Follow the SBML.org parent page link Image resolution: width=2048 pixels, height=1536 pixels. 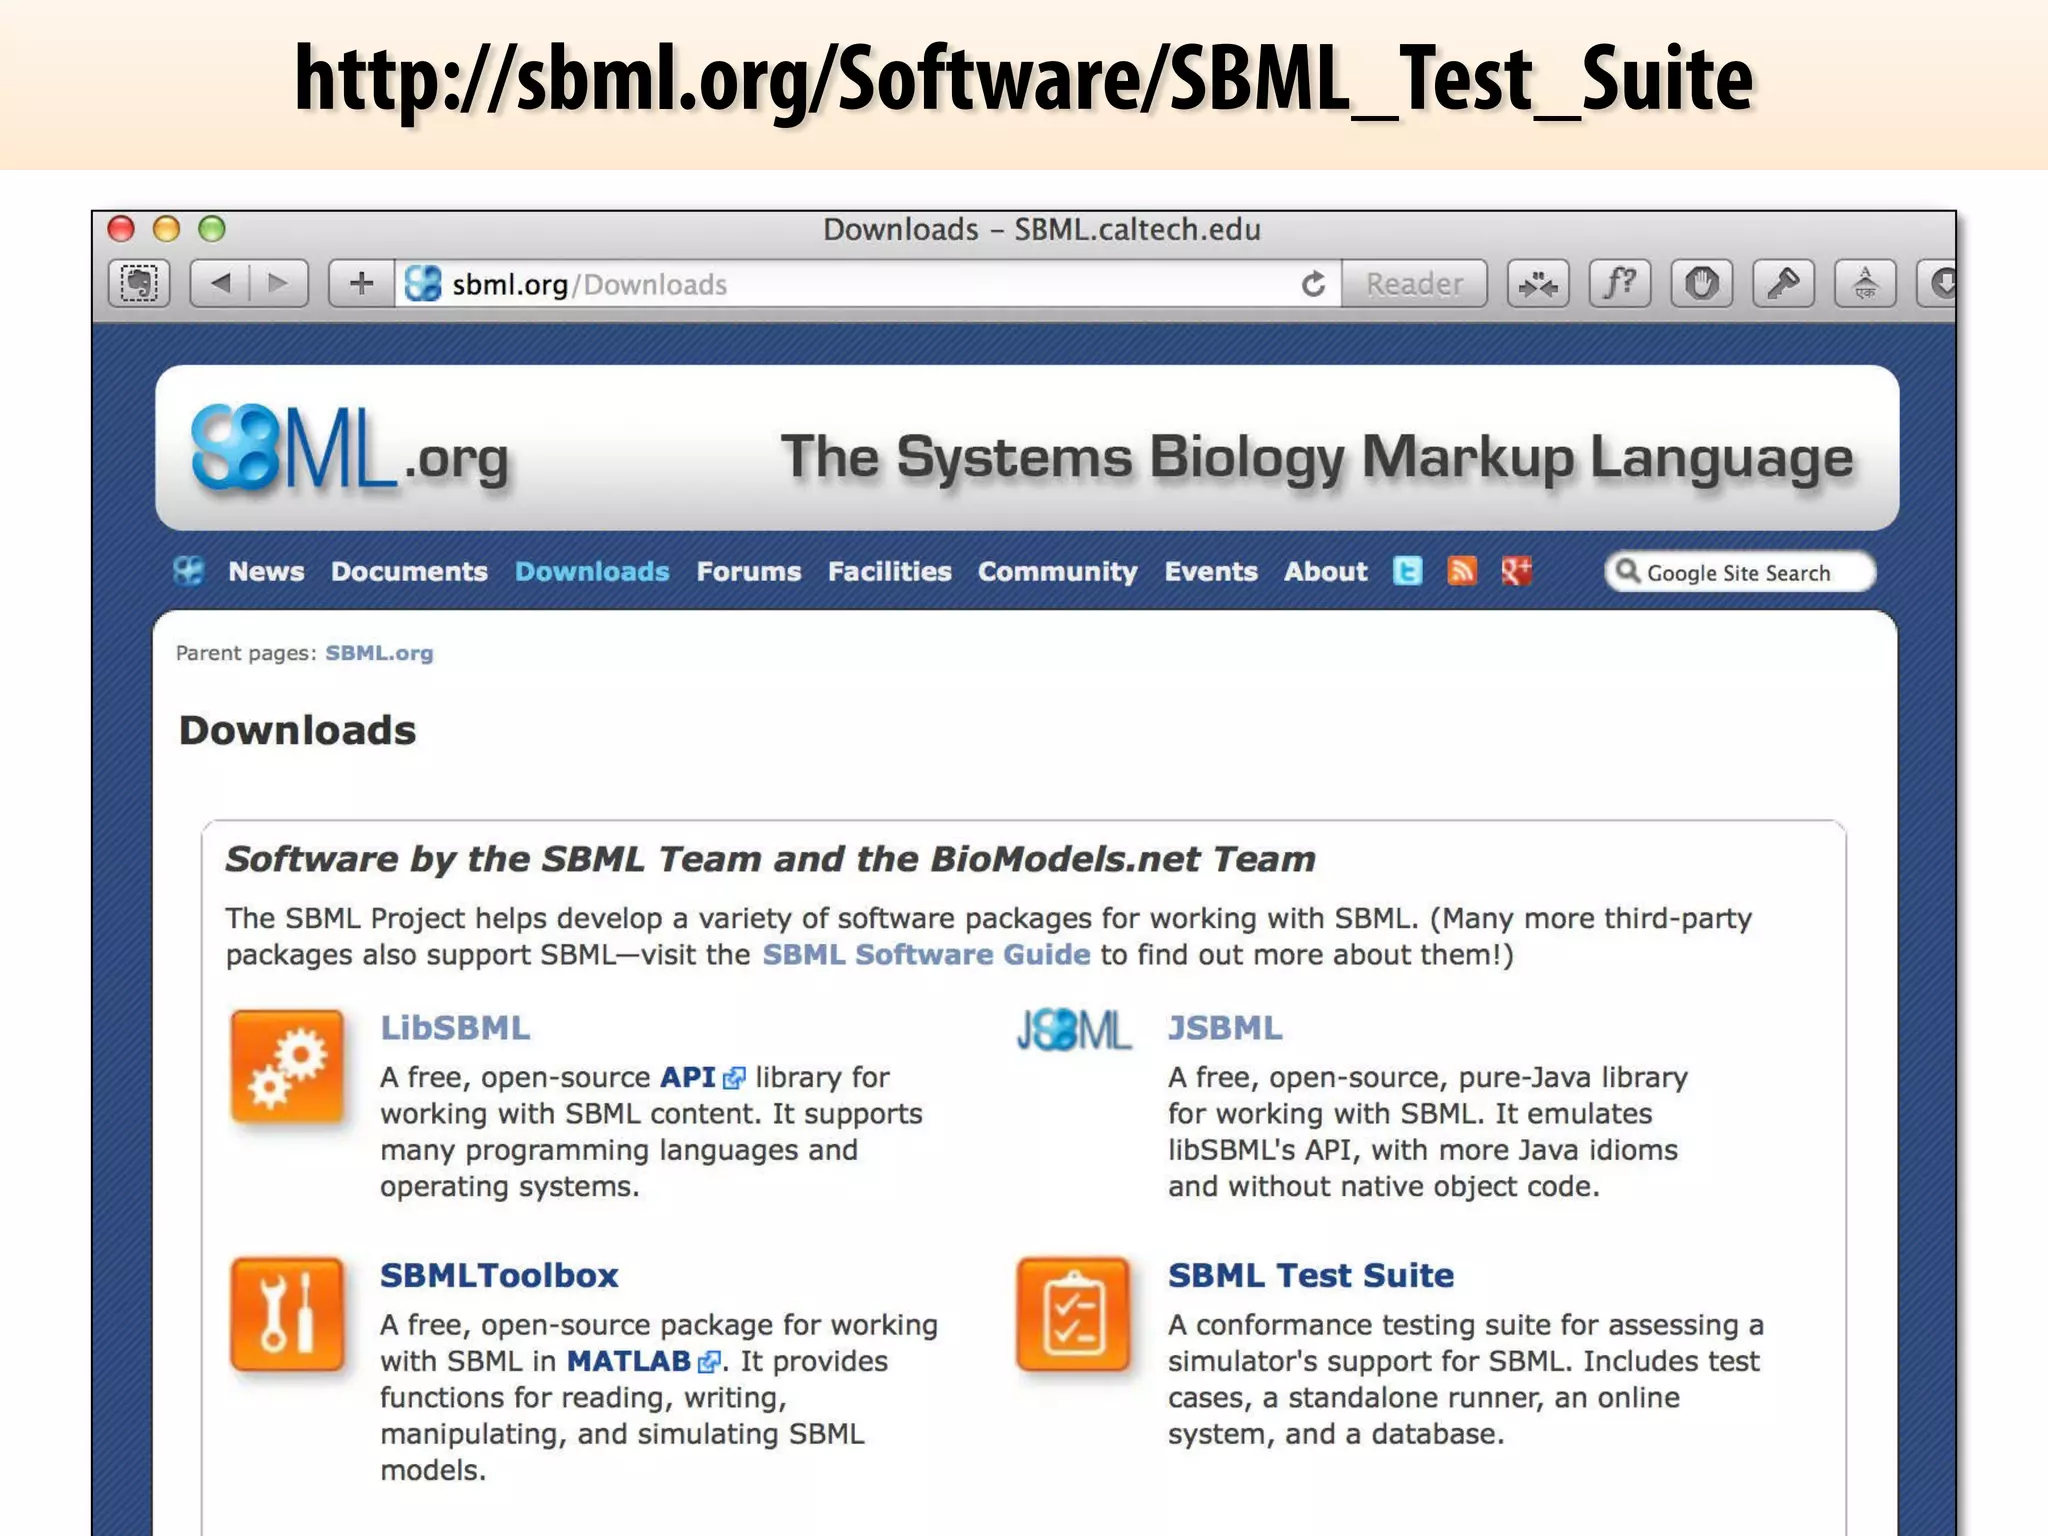click(379, 653)
